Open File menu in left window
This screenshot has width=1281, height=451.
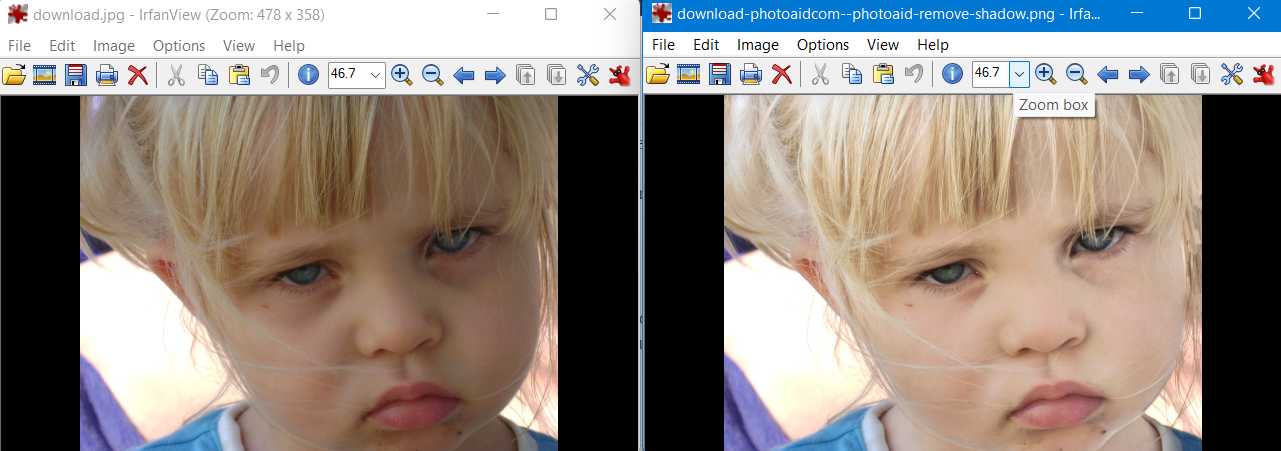click(20, 46)
